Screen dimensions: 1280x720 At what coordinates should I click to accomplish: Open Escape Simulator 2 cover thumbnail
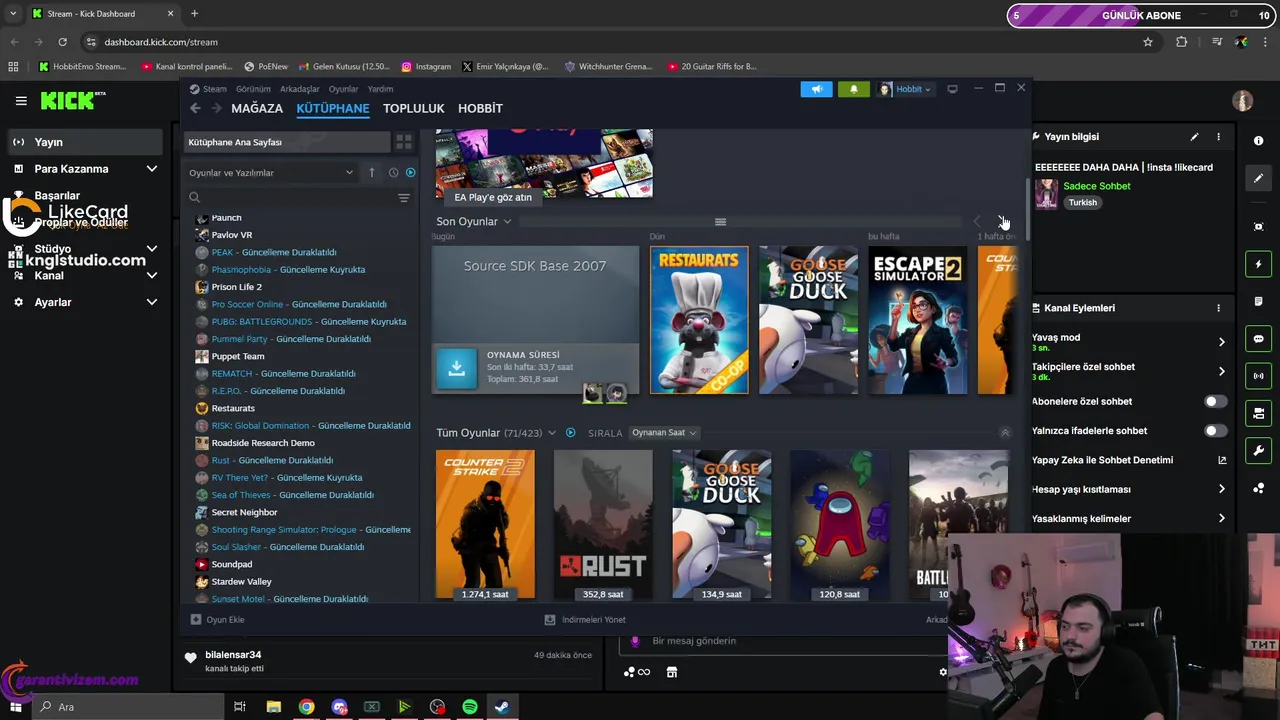(x=917, y=320)
